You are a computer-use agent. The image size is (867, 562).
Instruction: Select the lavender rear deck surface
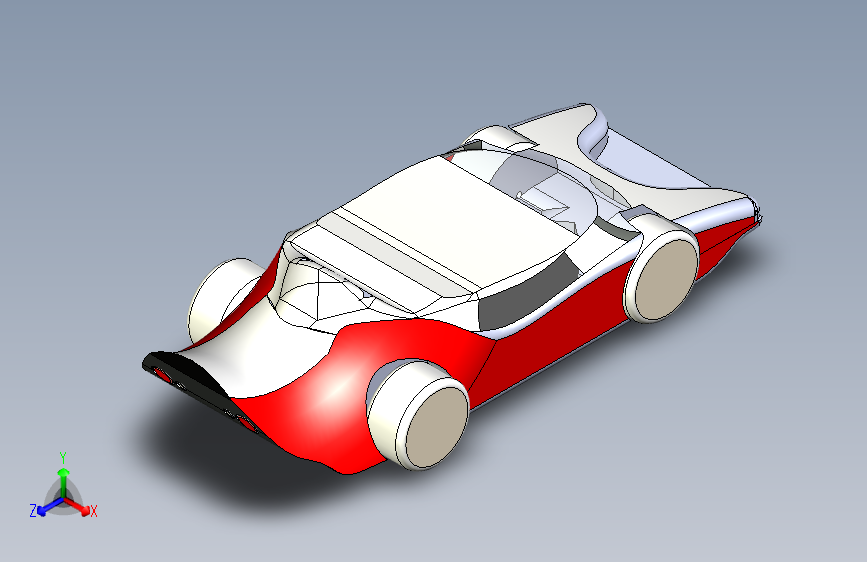(650, 160)
